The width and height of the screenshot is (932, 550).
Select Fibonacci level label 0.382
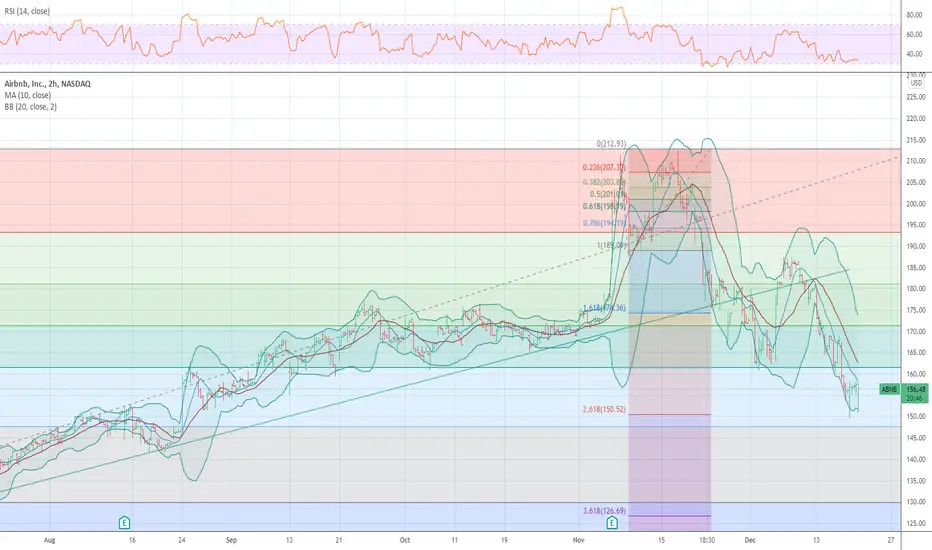(603, 182)
